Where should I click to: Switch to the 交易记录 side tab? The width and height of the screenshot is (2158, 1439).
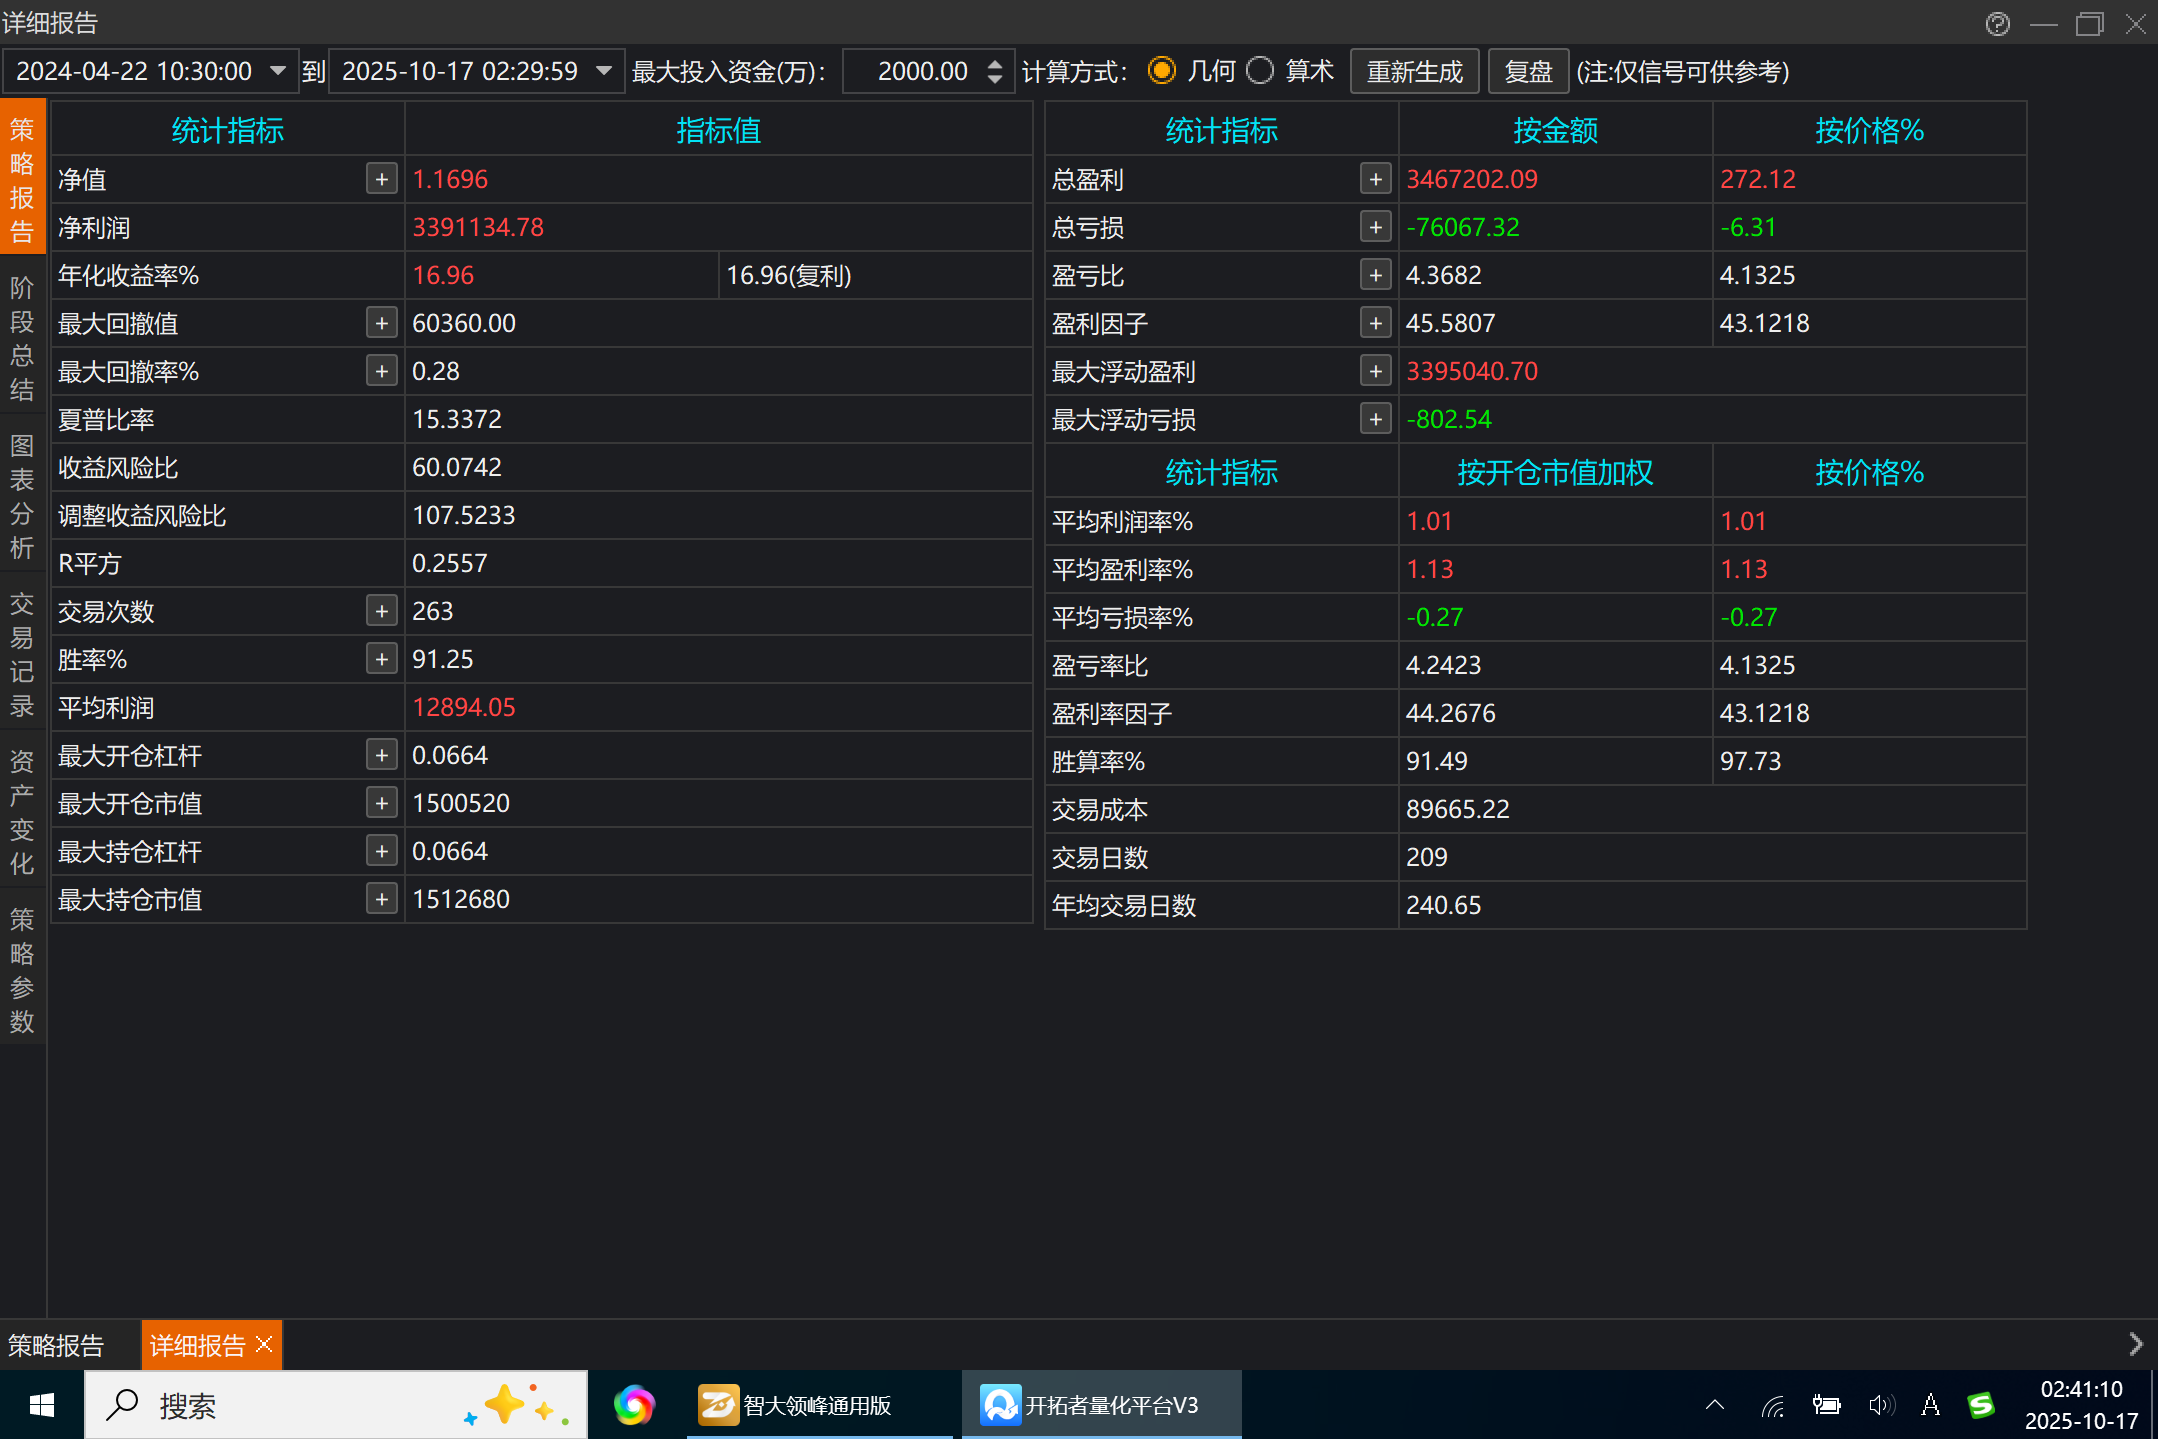click(x=22, y=655)
